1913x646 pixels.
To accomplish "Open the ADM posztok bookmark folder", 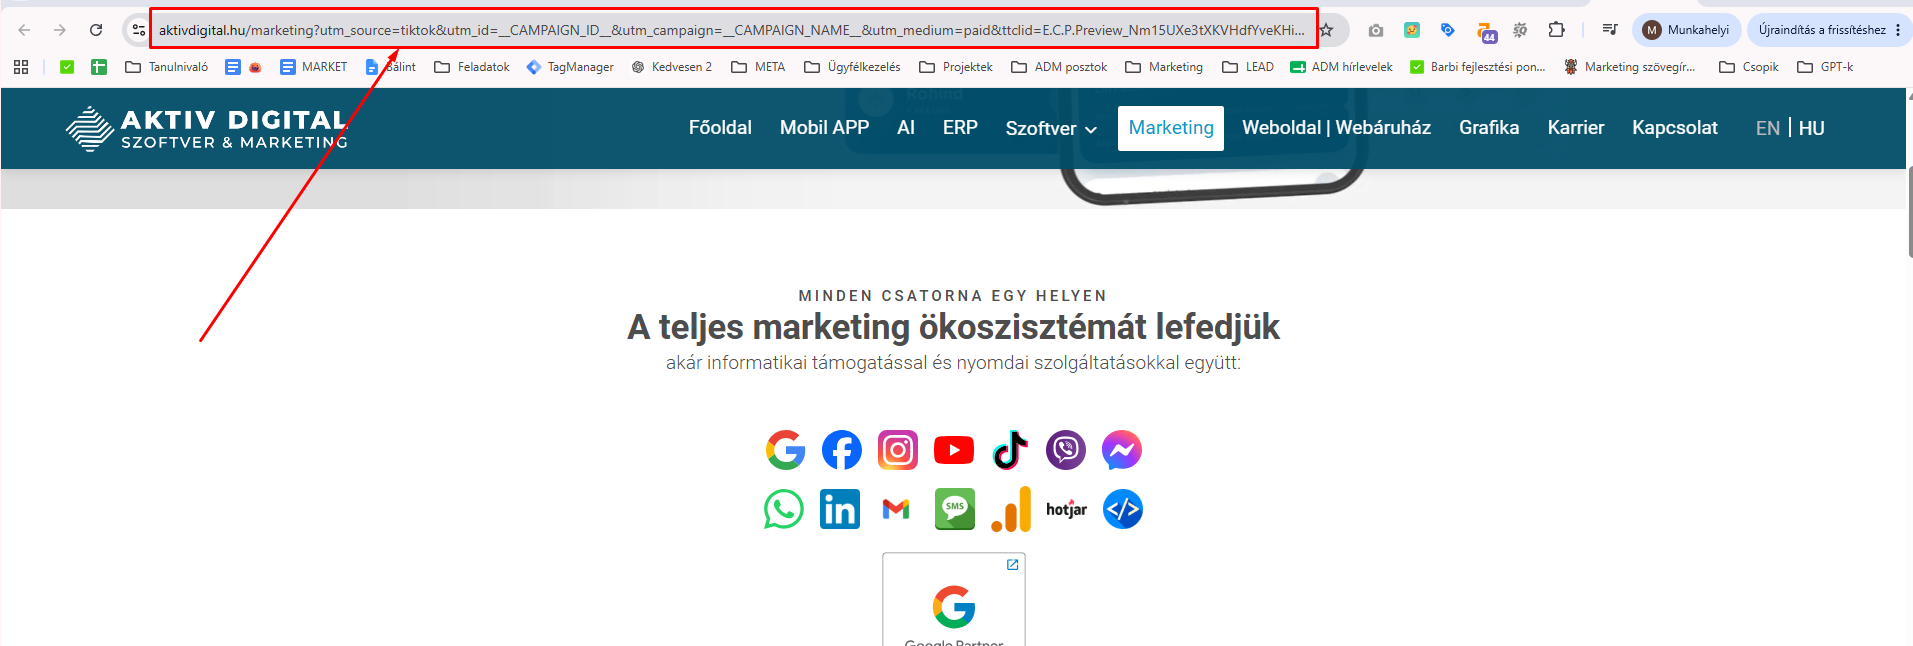I will pos(1059,67).
